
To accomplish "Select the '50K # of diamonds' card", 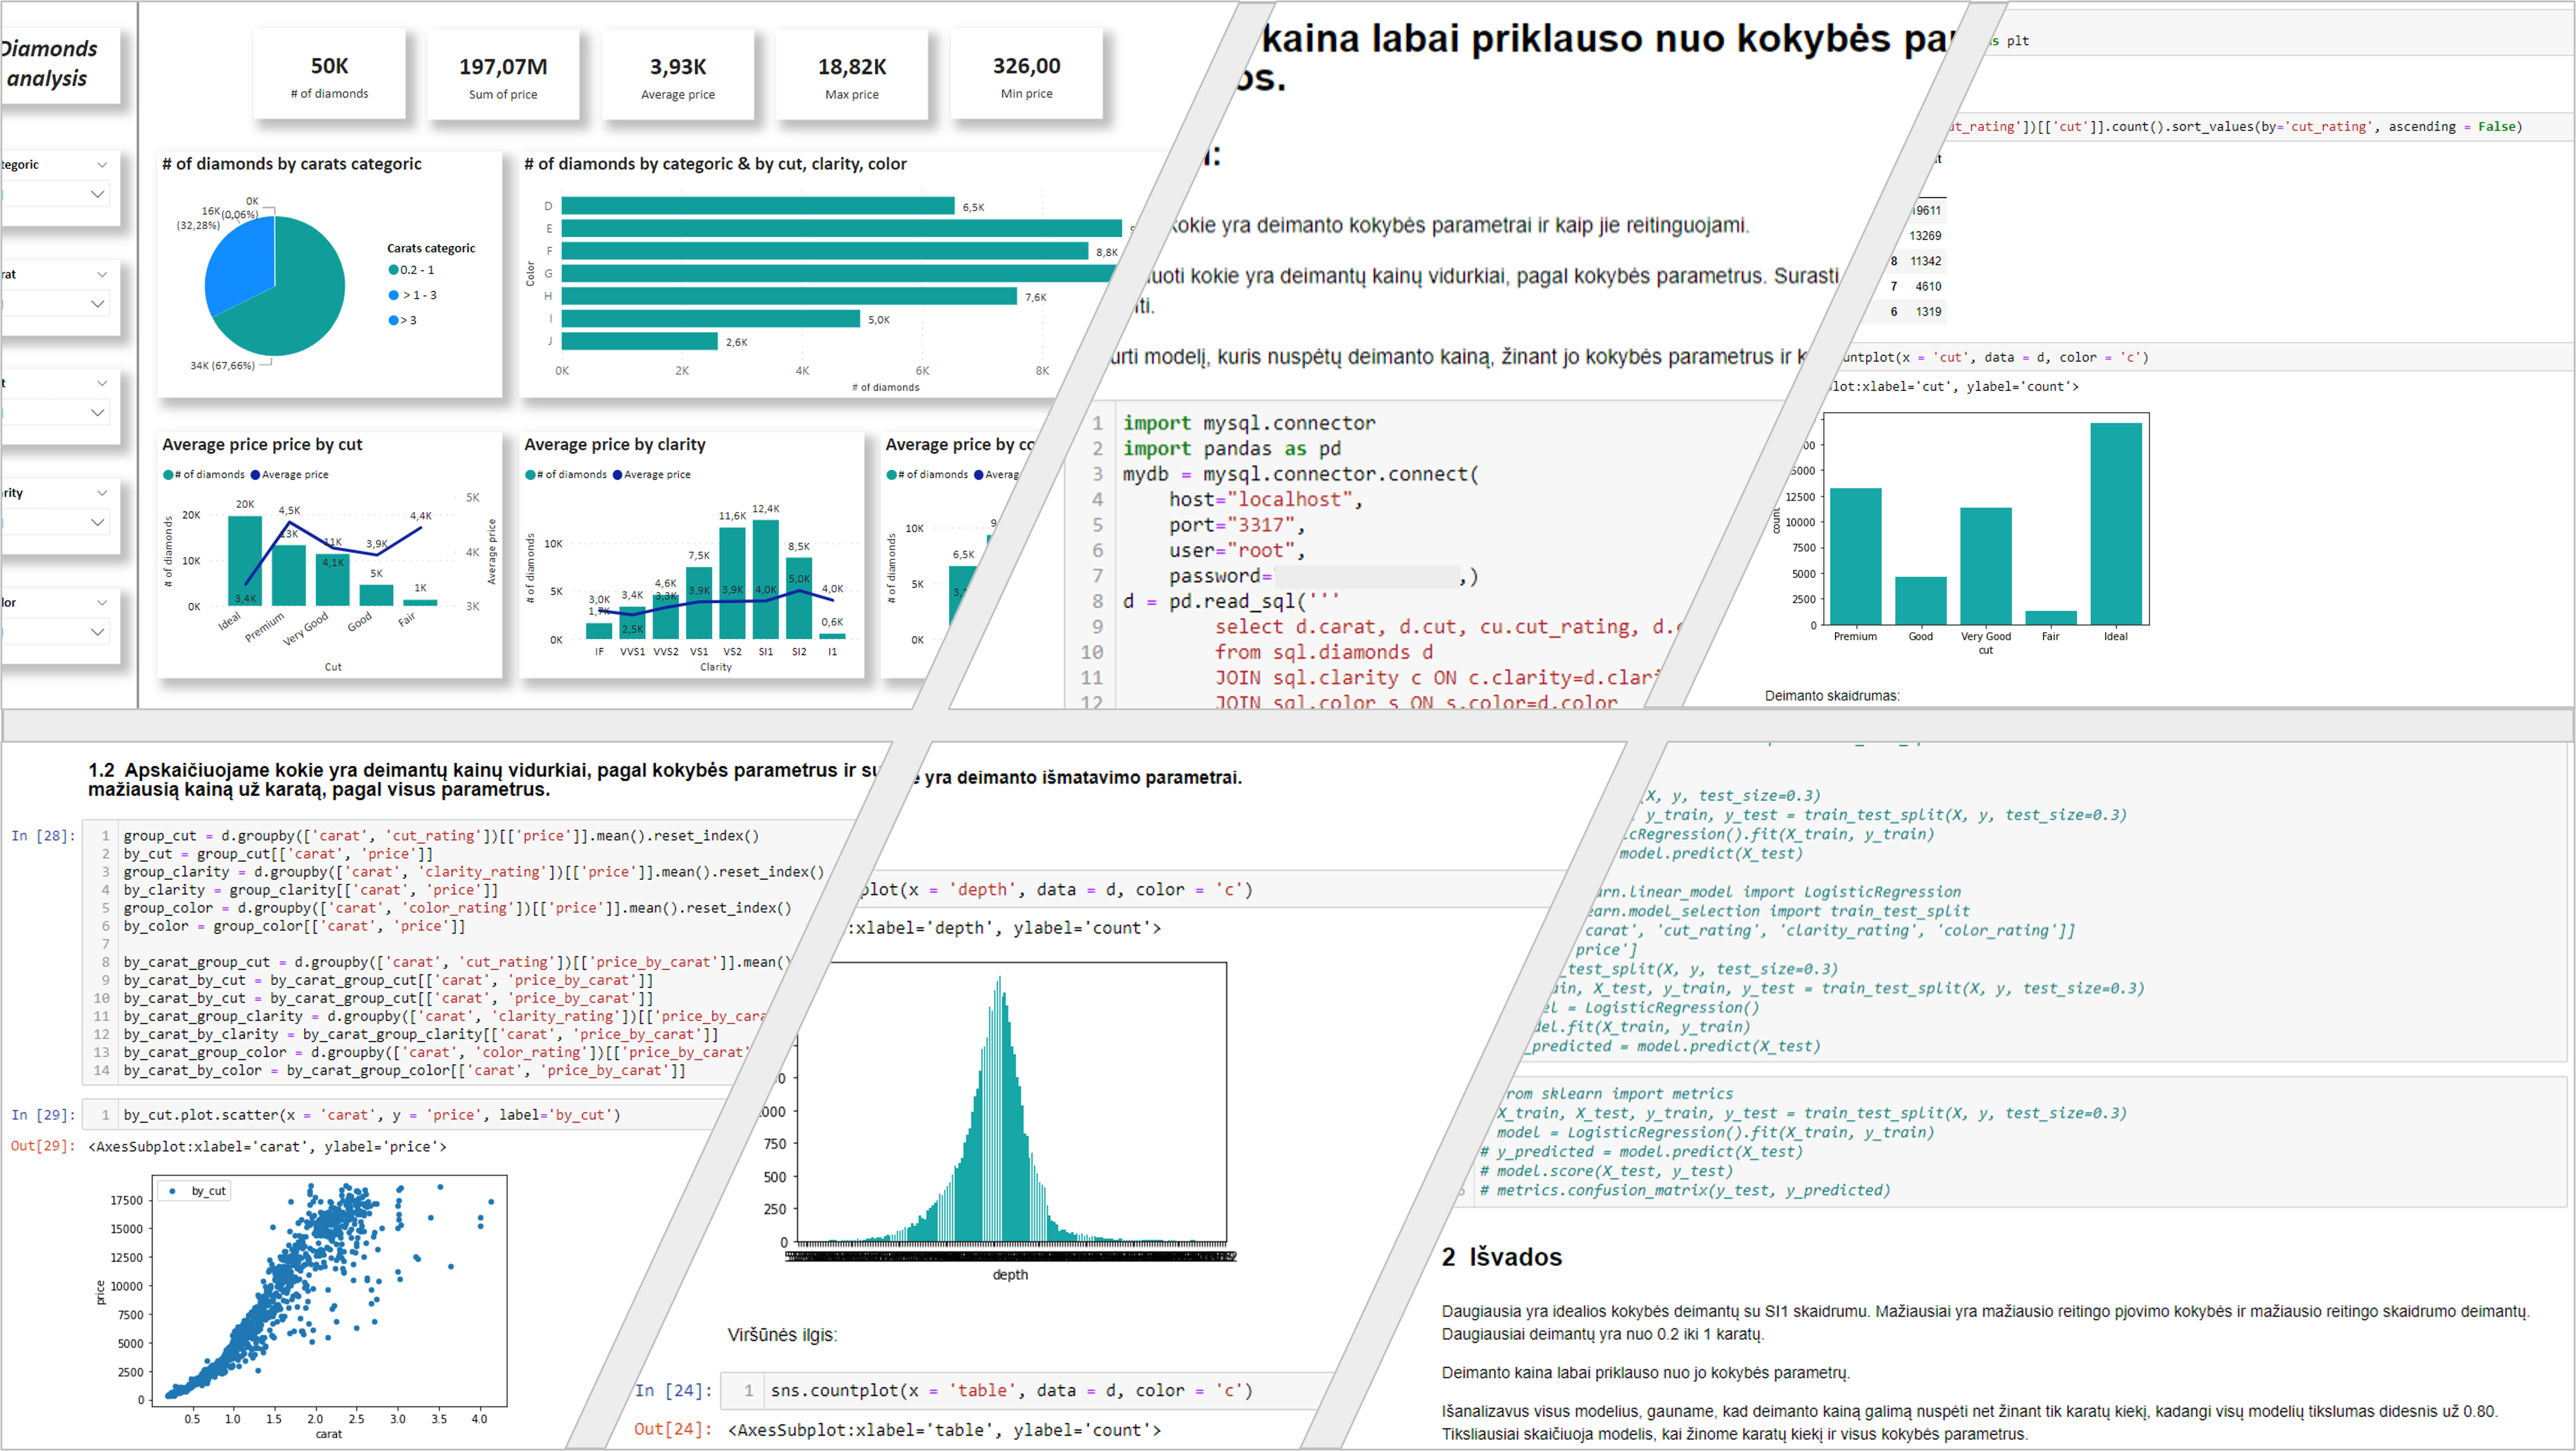I will 329,75.
